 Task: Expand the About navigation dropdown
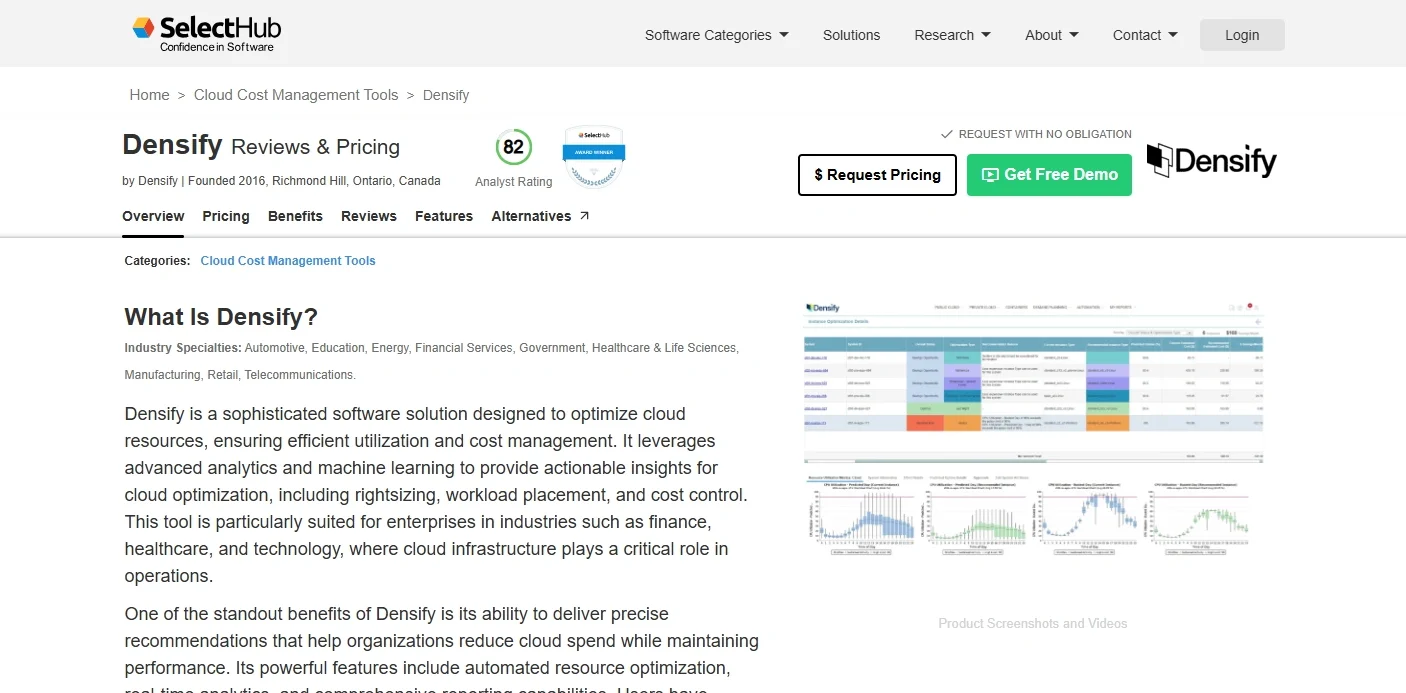point(1051,34)
